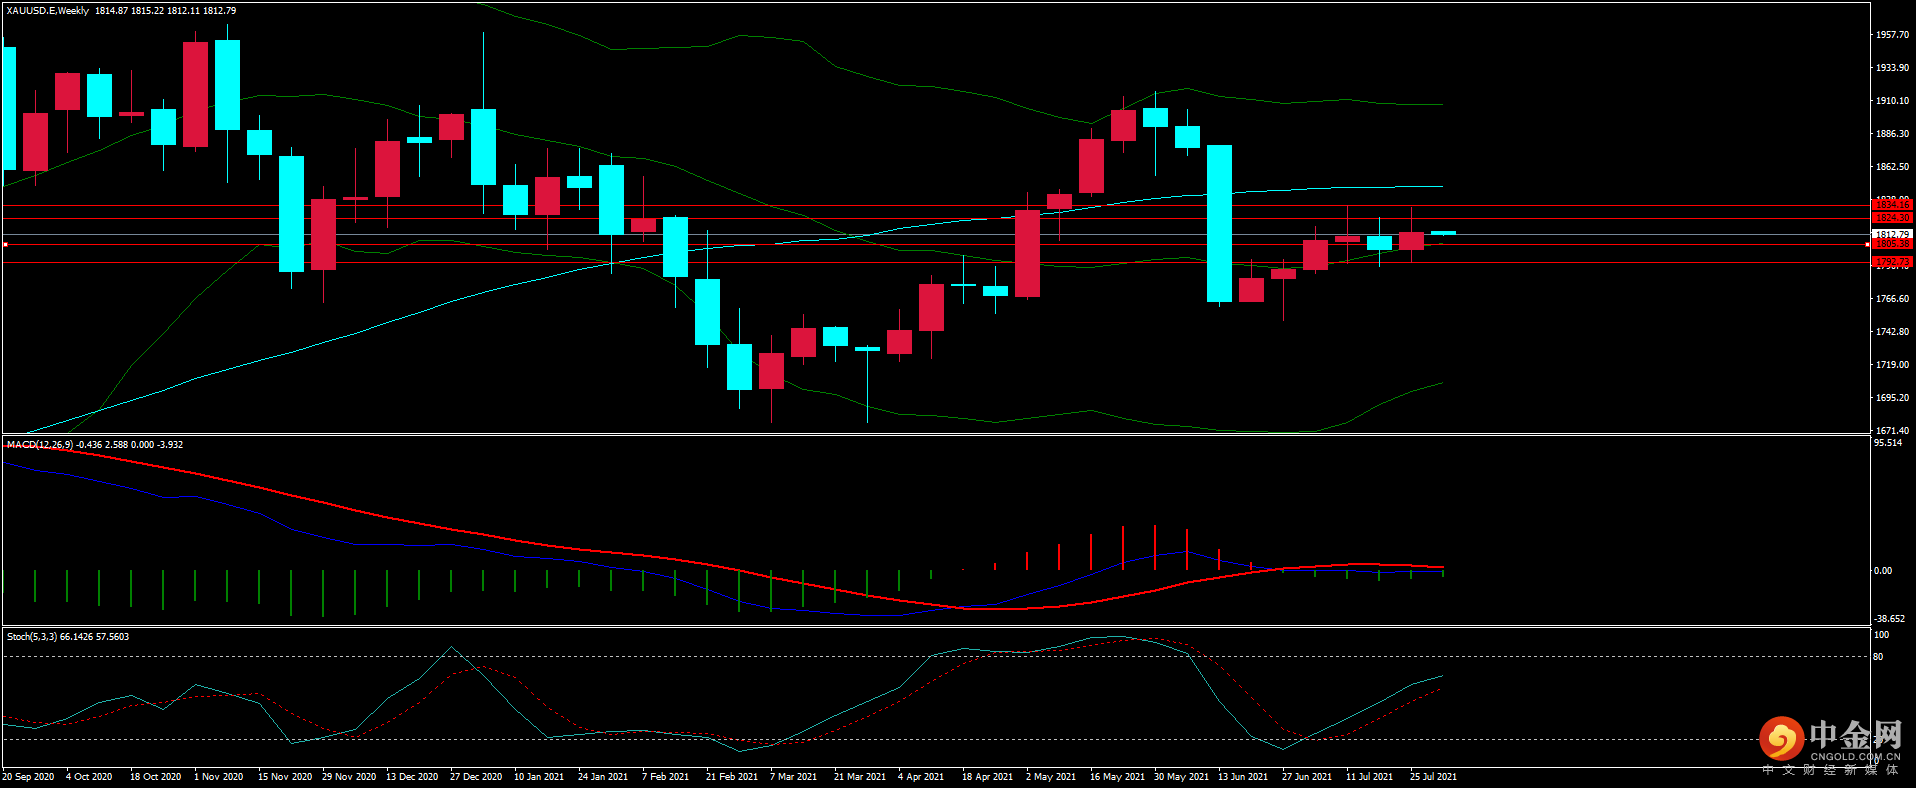1916x788 pixels.
Task: Click the 1957.70 price axis label
Action: [x=1893, y=35]
